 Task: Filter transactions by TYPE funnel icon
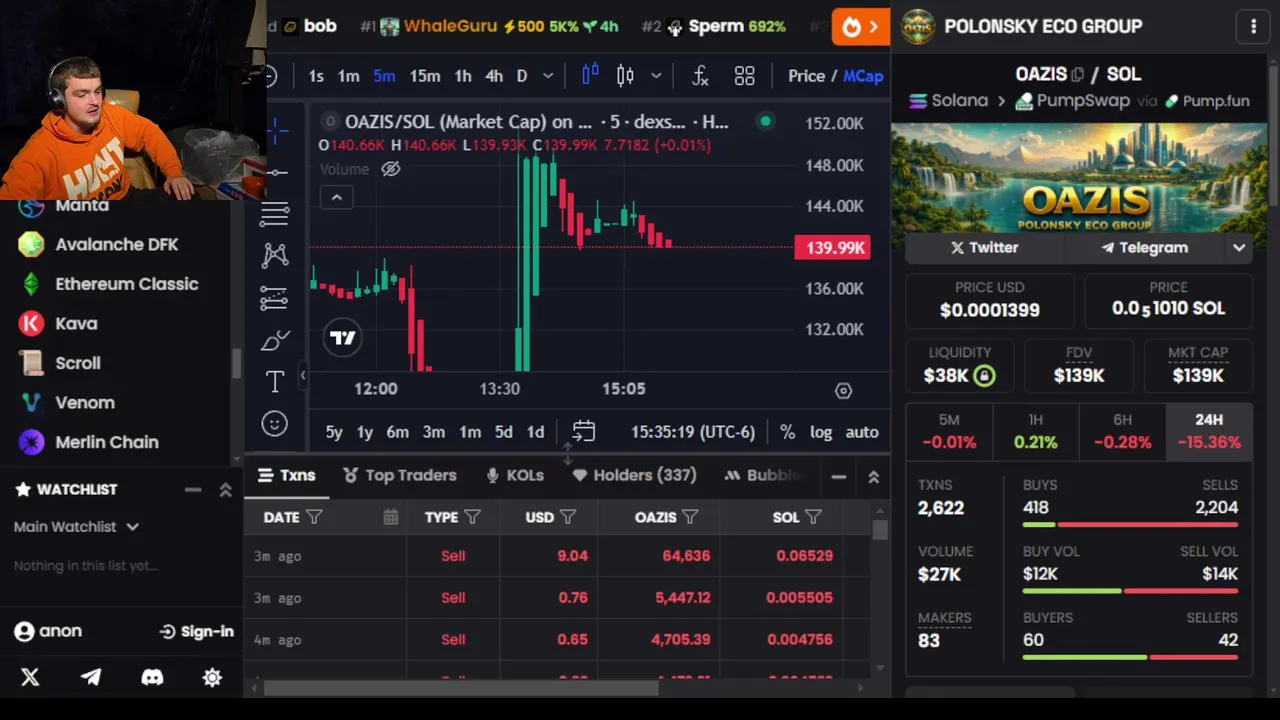coord(472,517)
